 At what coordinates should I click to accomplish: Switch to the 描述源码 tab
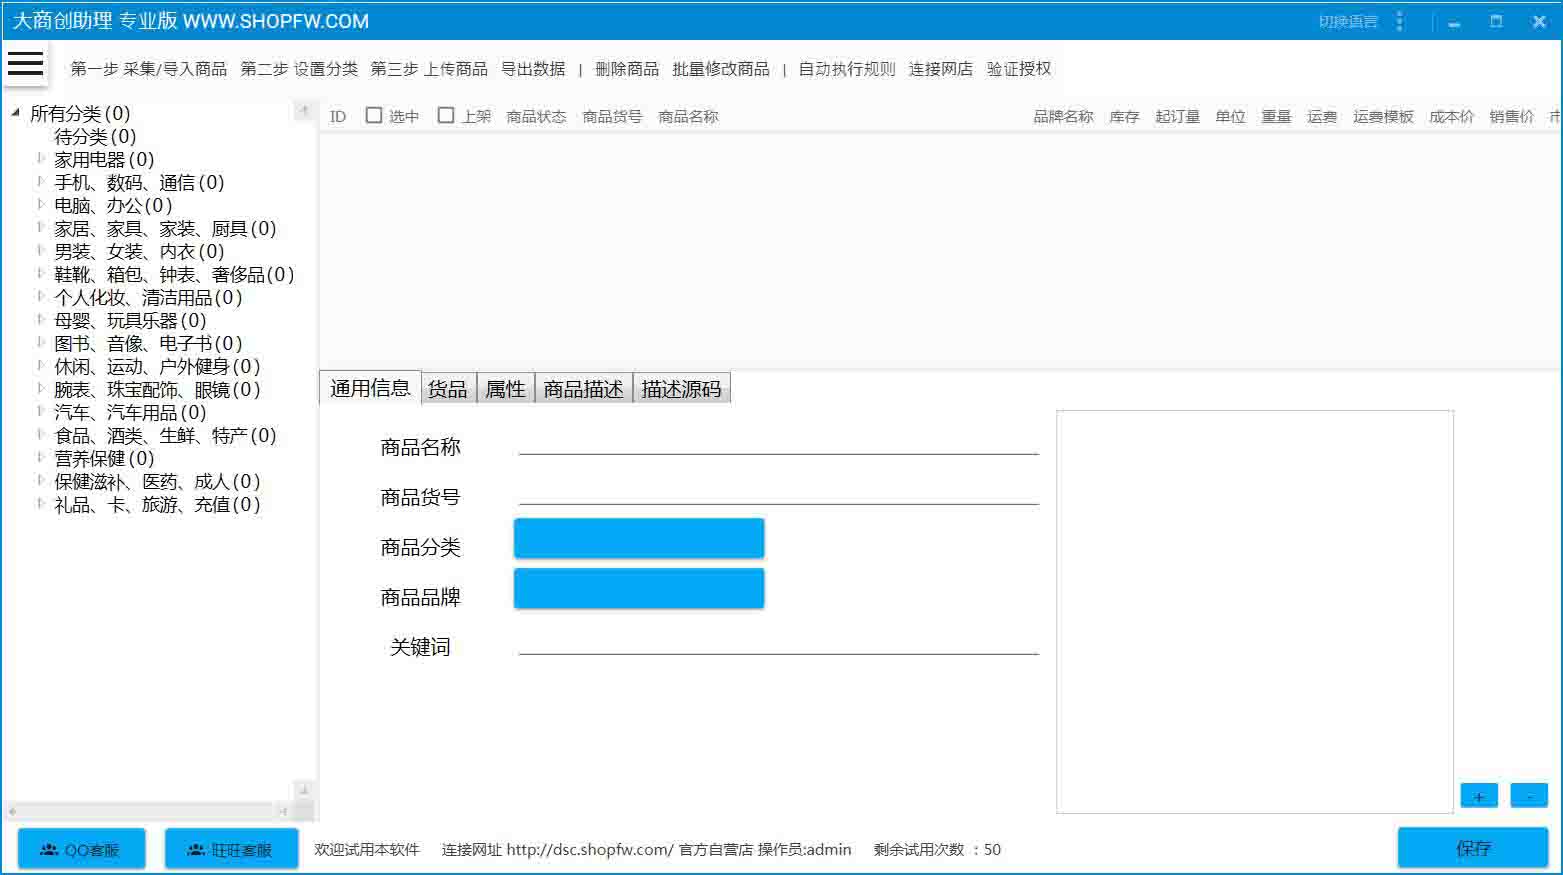pyautogui.click(x=682, y=388)
